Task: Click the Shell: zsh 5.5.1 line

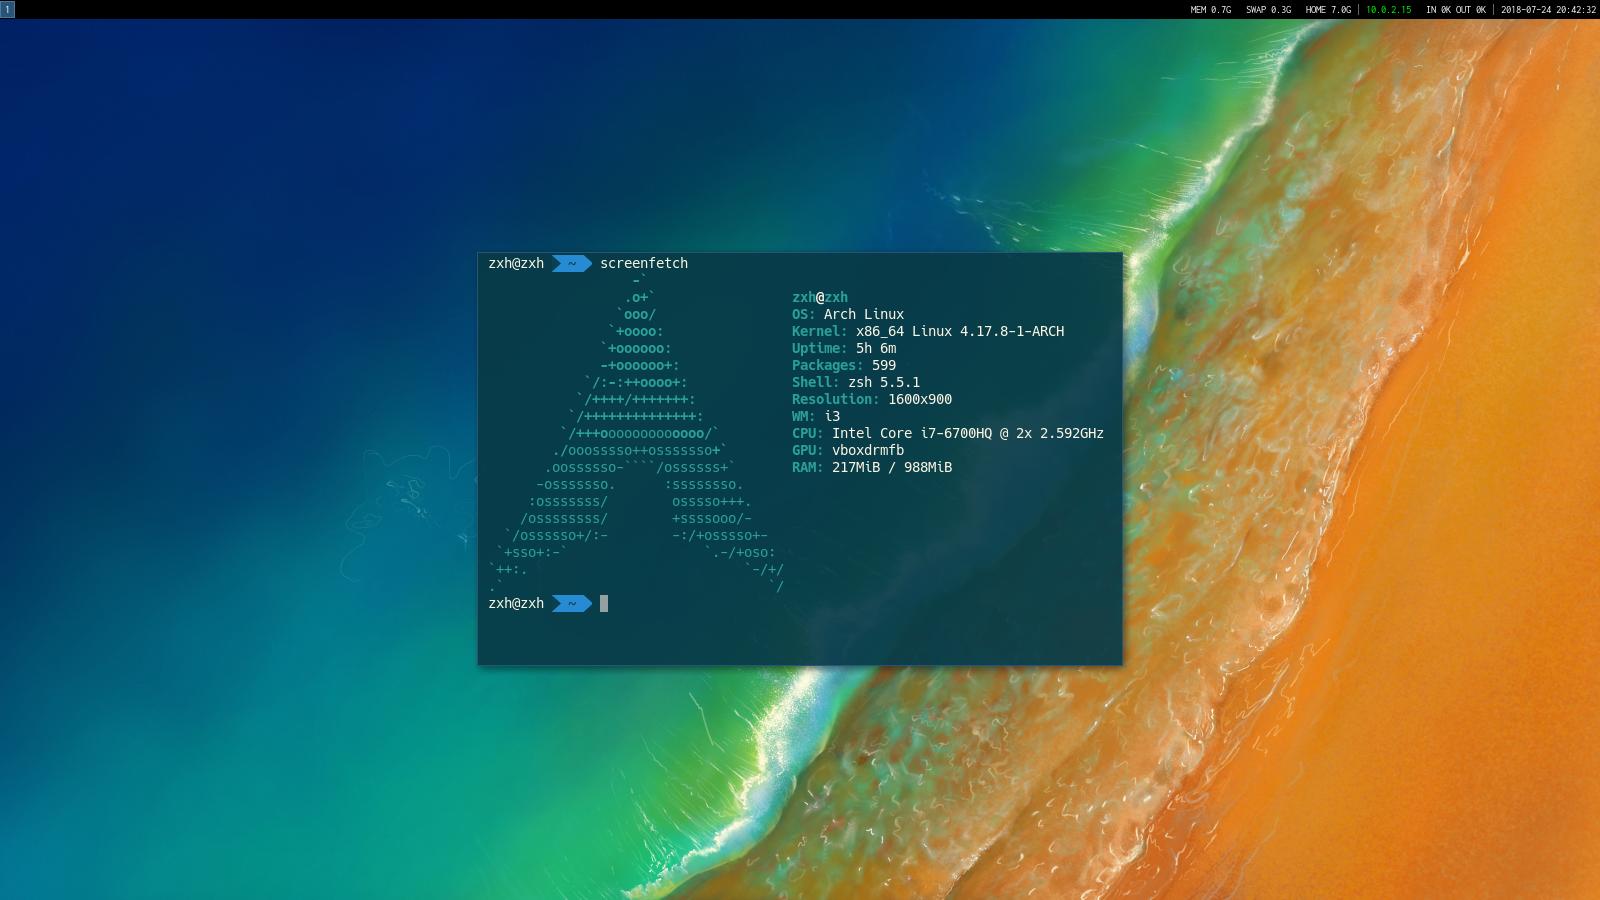Action: pyautogui.click(x=856, y=382)
